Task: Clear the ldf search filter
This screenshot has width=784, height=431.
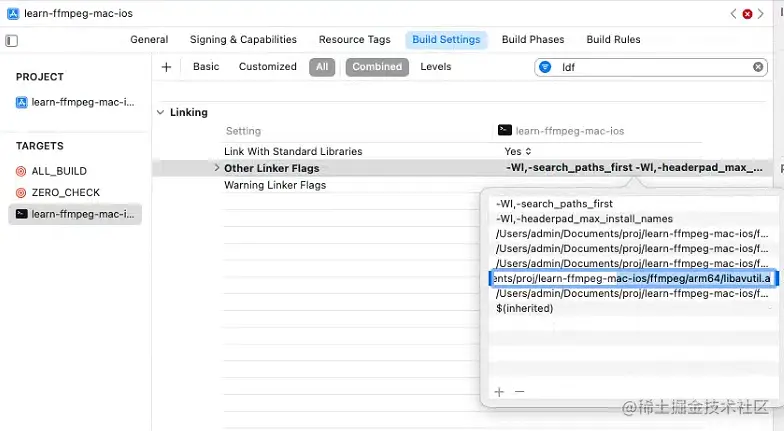Action: tap(758, 67)
